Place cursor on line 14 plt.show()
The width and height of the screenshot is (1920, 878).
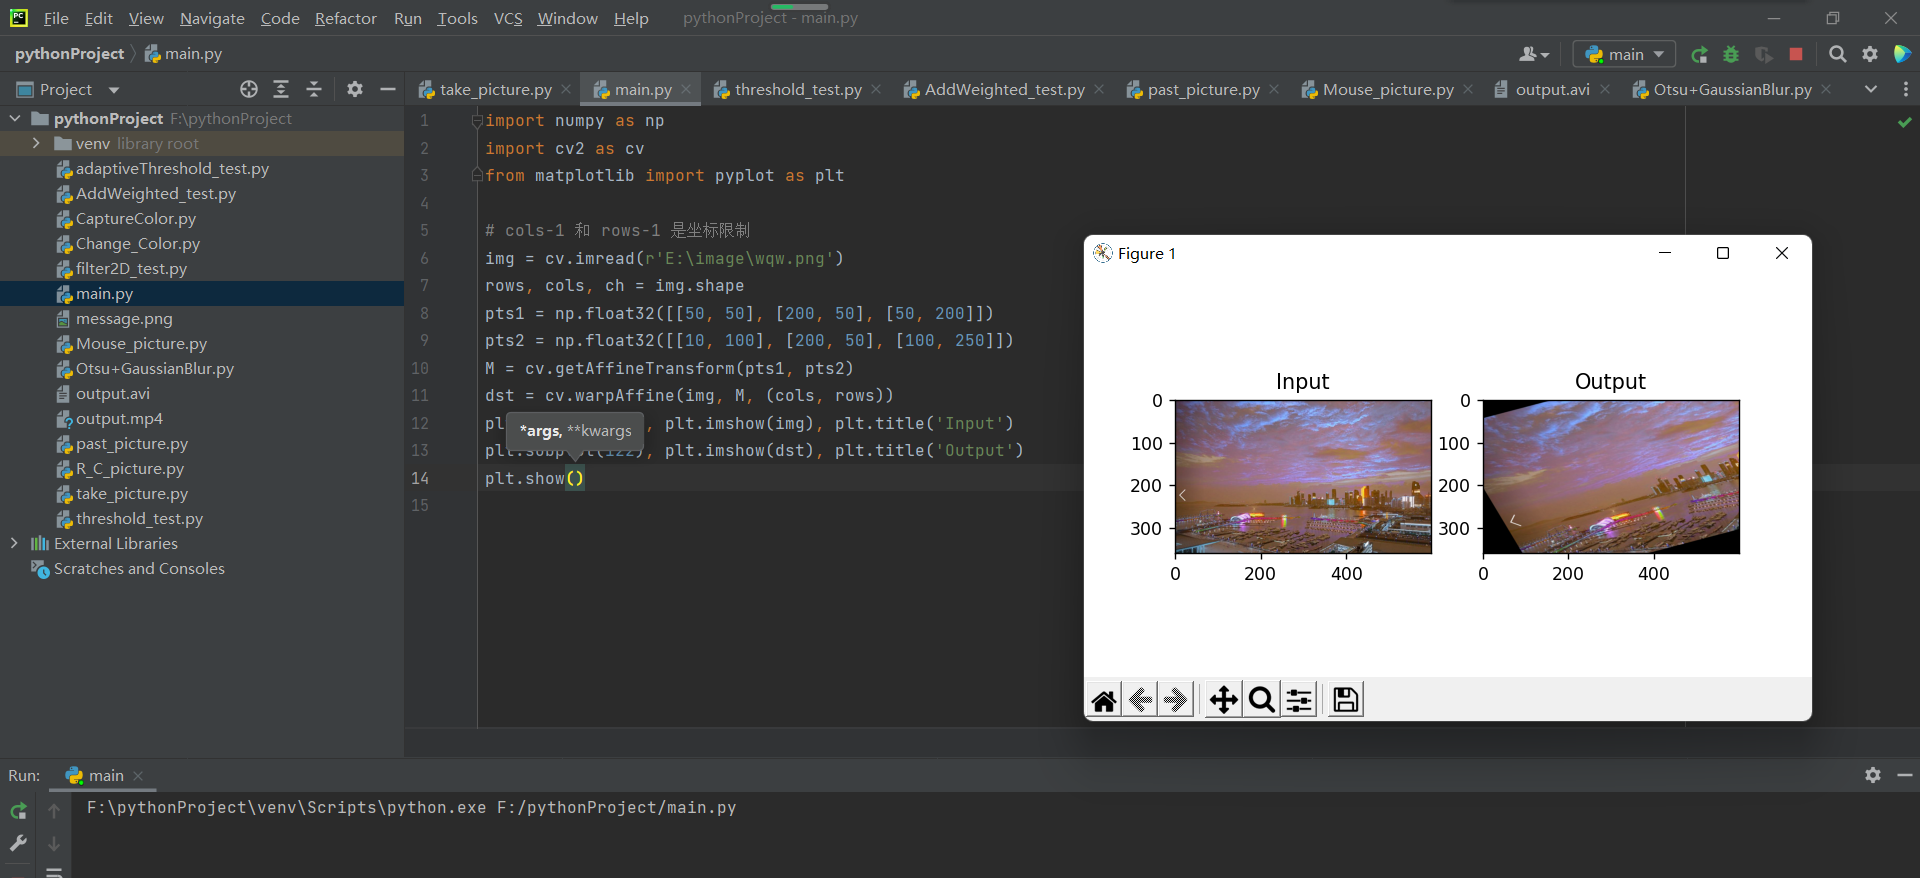534,478
